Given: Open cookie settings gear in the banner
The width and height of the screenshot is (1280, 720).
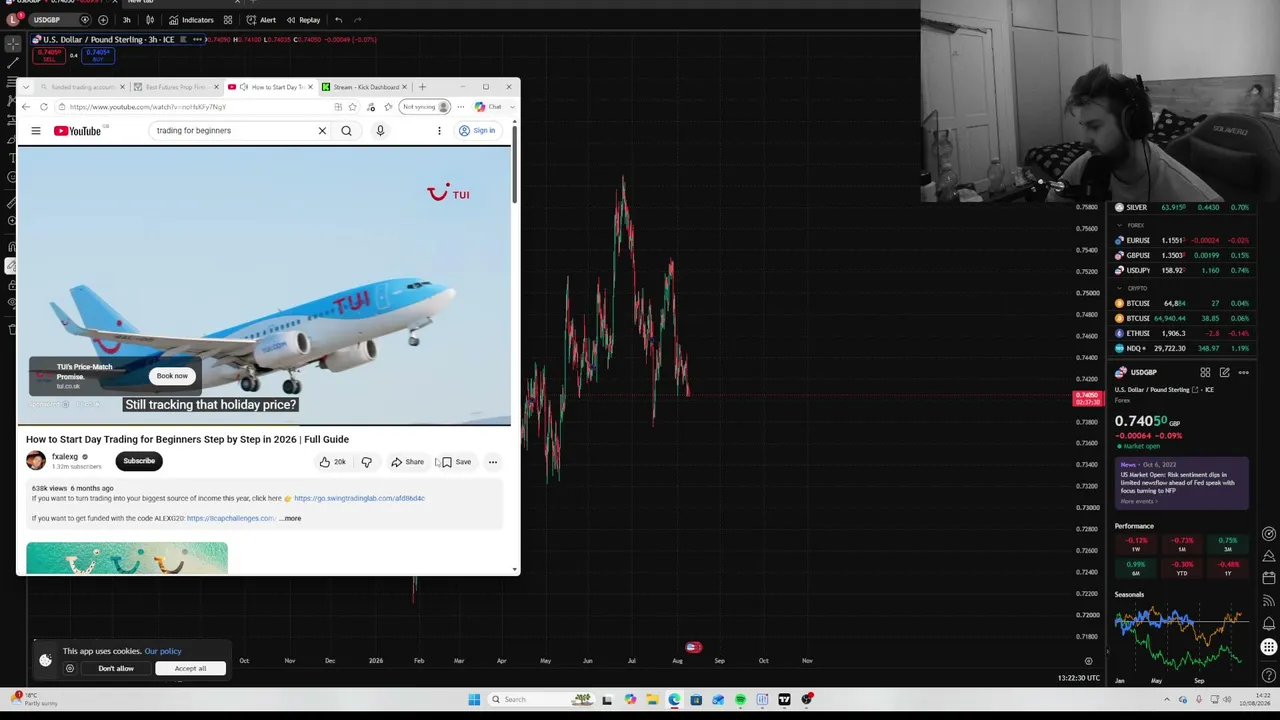Looking at the screenshot, I should pyautogui.click(x=70, y=669).
